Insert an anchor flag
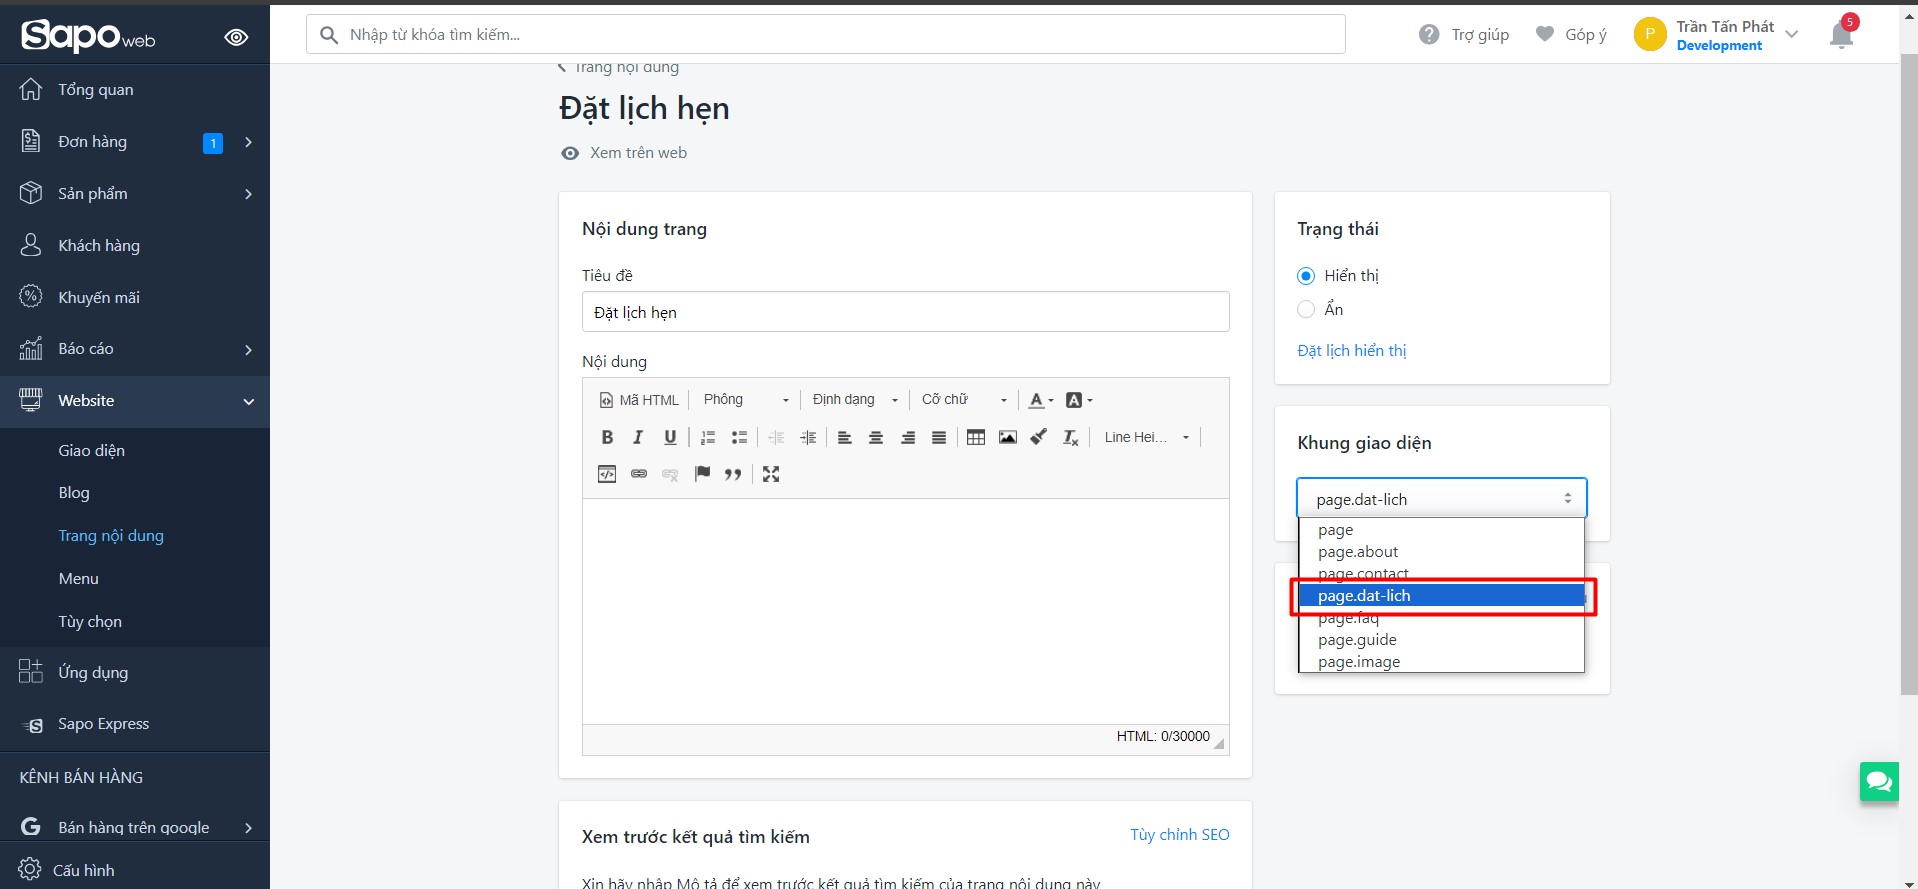 click(702, 474)
